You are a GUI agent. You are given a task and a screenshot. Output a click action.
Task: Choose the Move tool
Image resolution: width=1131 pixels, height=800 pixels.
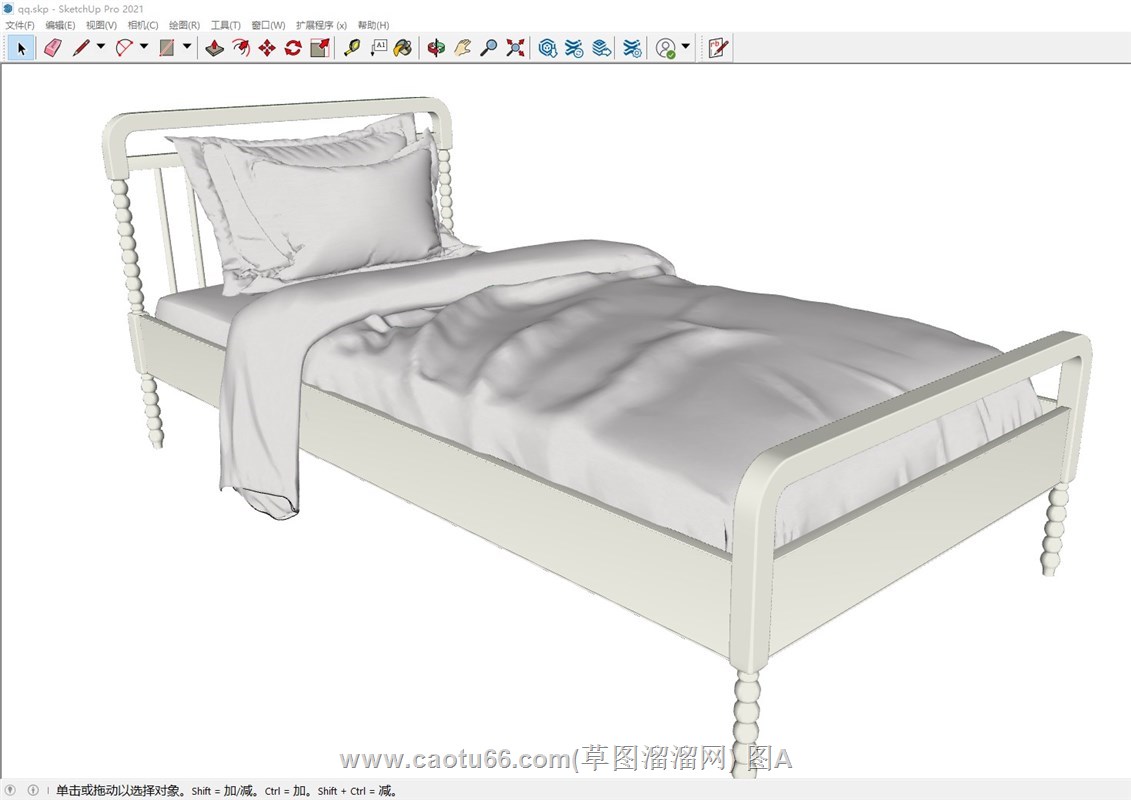pyautogui.click(x=267, y=47)
